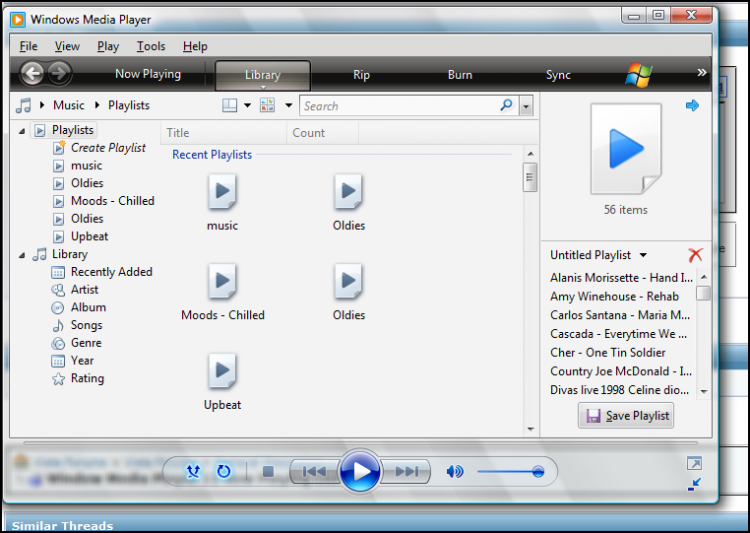Mute the sound with the speaker icon
750x533 pixels.
click(x=454, y=472)
